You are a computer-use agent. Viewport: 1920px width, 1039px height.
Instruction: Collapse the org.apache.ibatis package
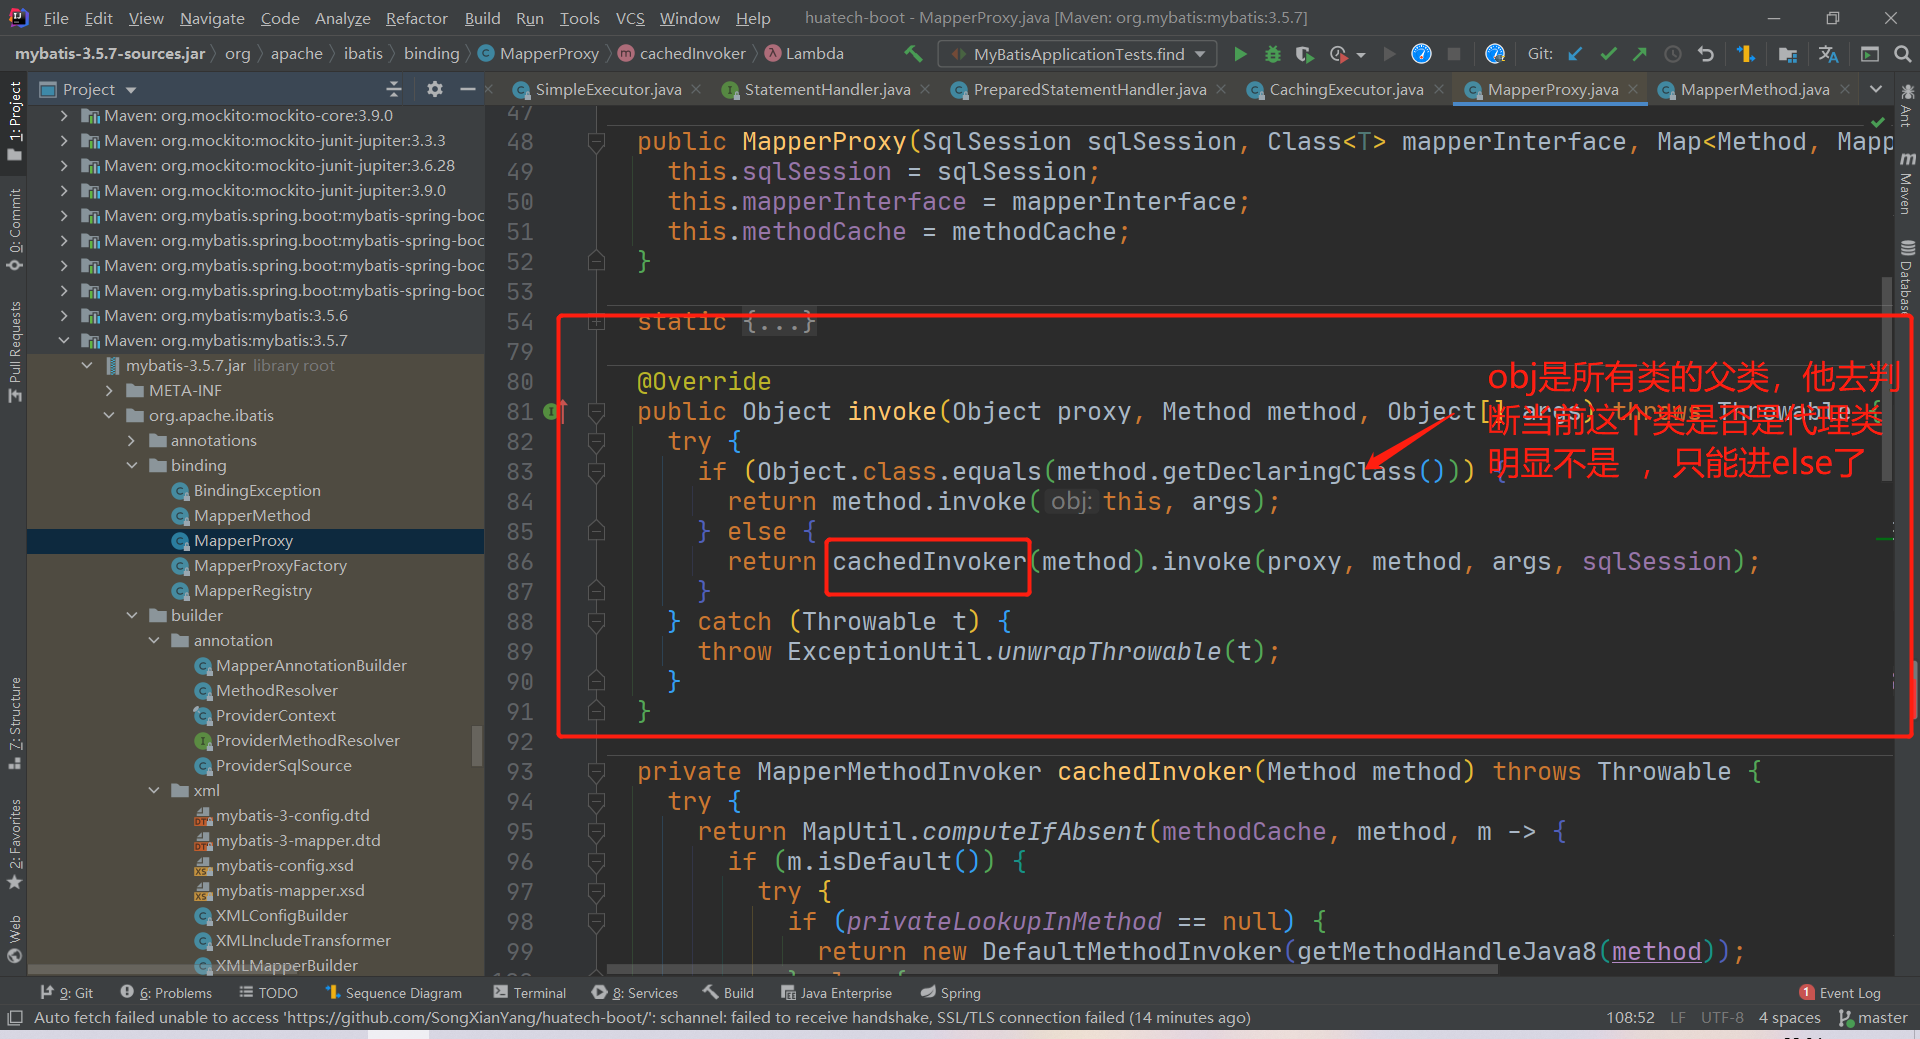point(109,416)
